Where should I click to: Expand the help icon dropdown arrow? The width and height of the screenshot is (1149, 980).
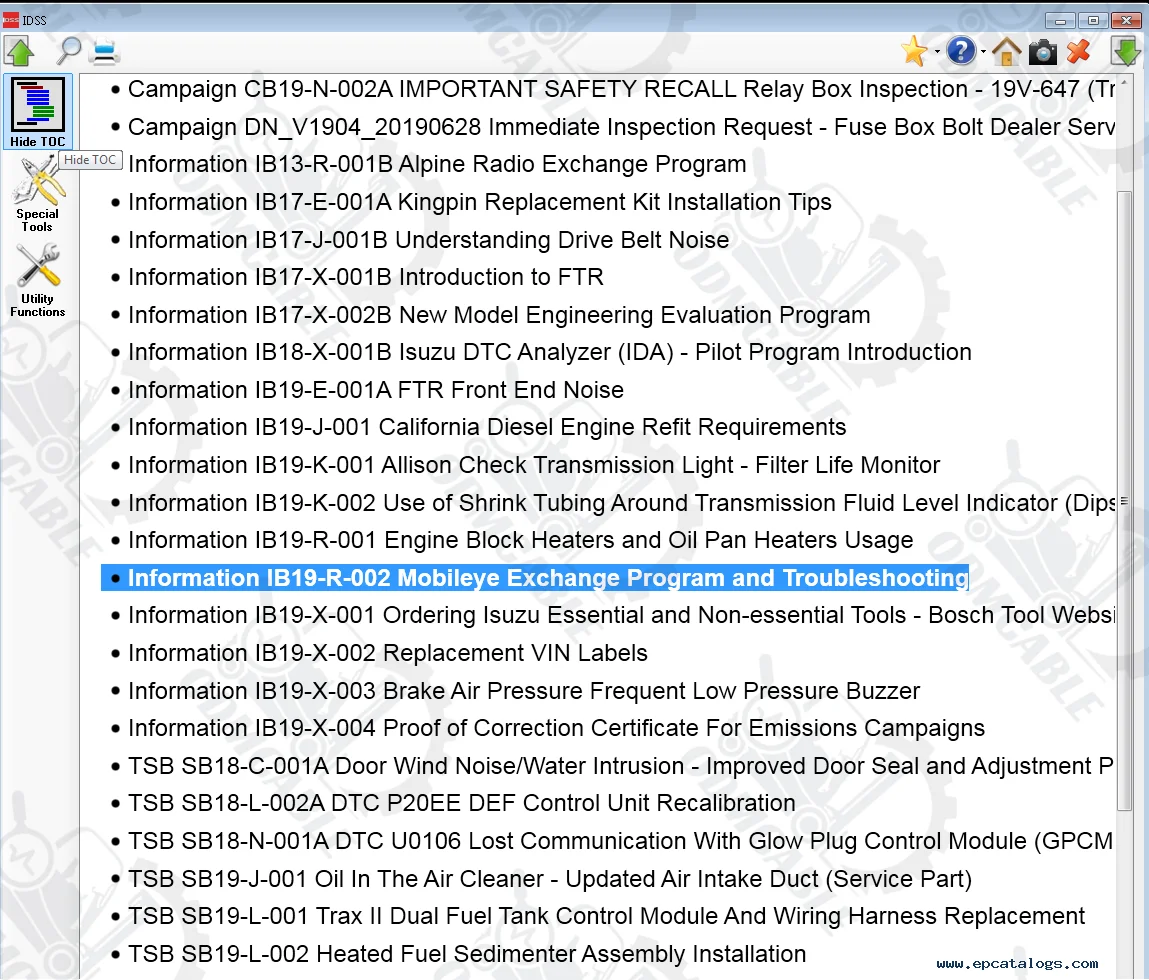[x=983, y=52]
